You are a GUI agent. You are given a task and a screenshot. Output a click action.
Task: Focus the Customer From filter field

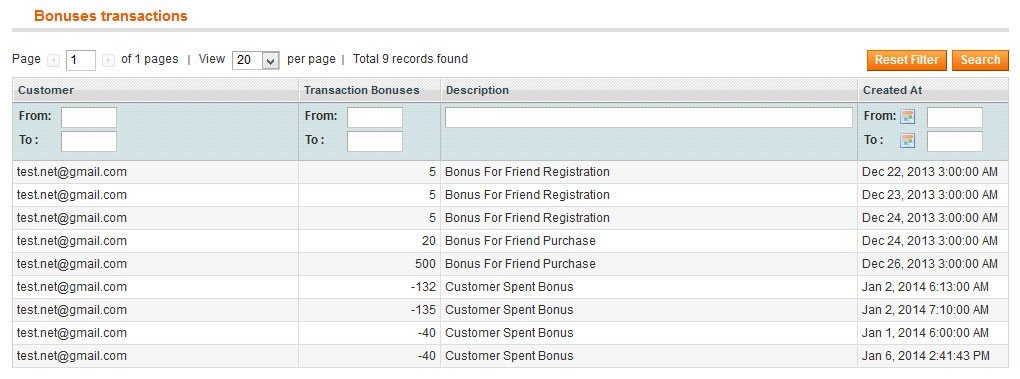pyautogui.click(x=89, y=118)
